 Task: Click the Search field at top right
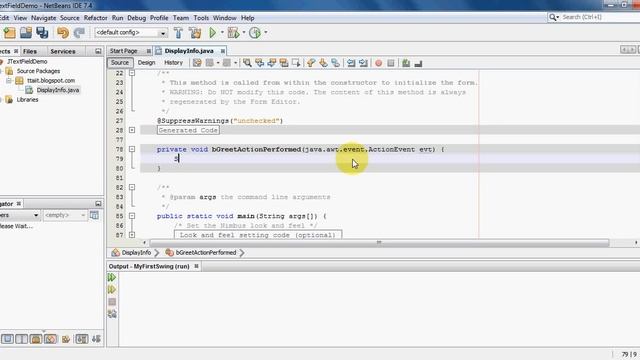594,17
